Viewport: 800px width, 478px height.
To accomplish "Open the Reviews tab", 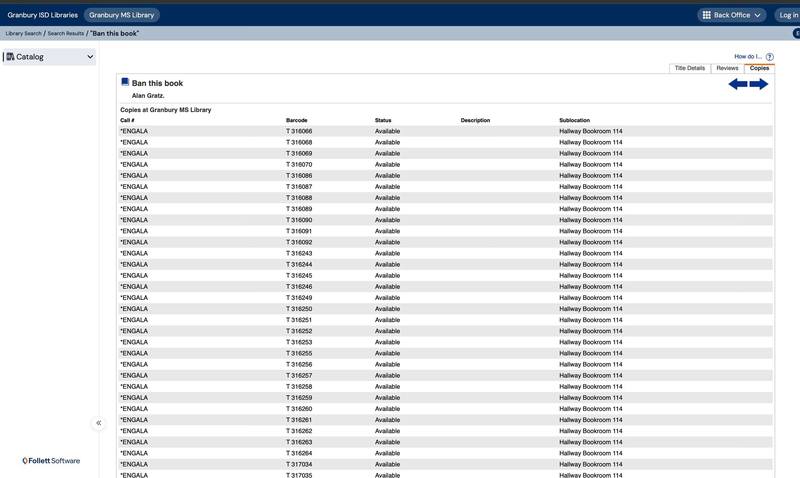I will pyautogui.click(x=727, y=68).
